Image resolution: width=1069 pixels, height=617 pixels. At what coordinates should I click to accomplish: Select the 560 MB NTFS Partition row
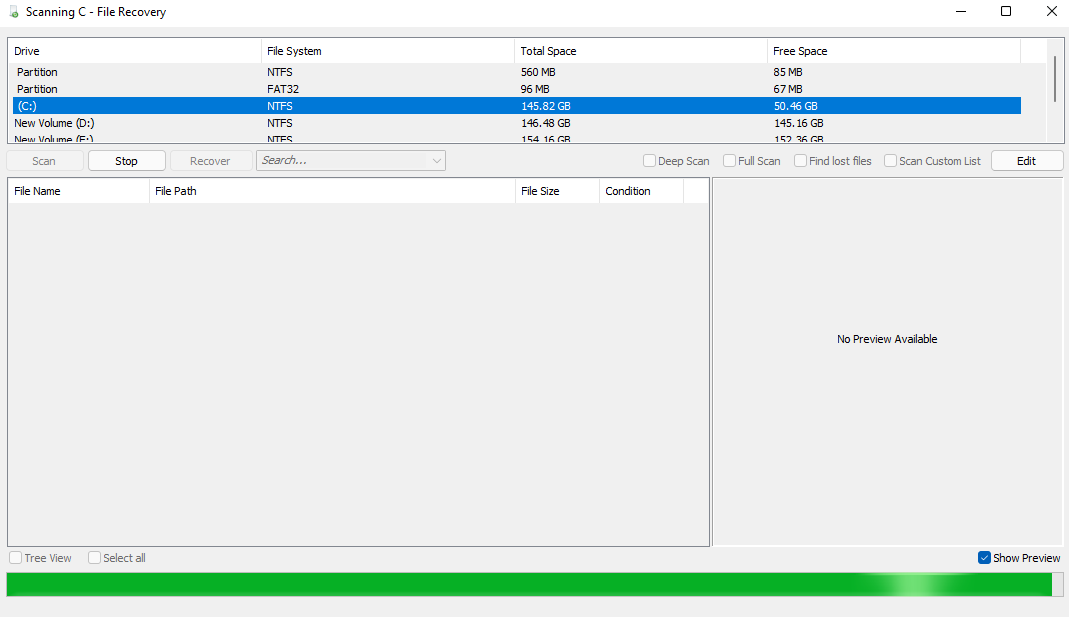point(517,72)
